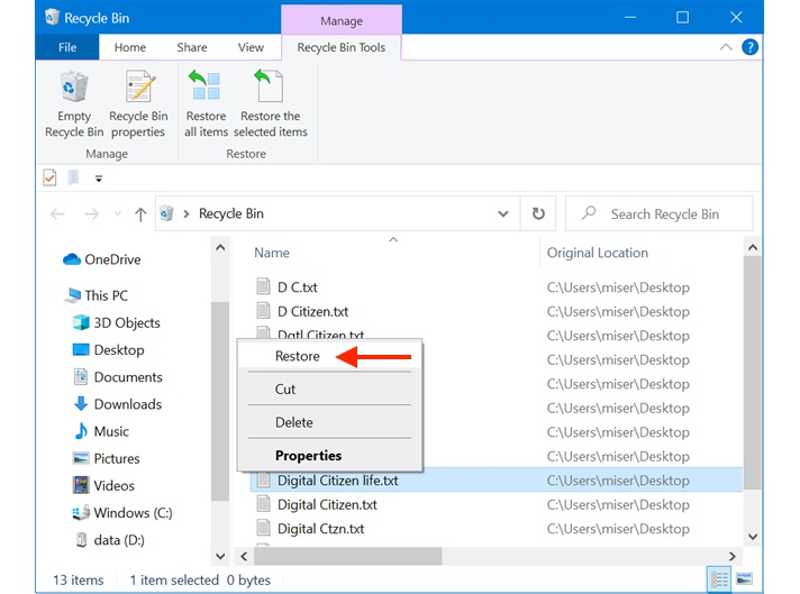Open Customize Quick Access Toolbar dropdown

click(98, 179)
